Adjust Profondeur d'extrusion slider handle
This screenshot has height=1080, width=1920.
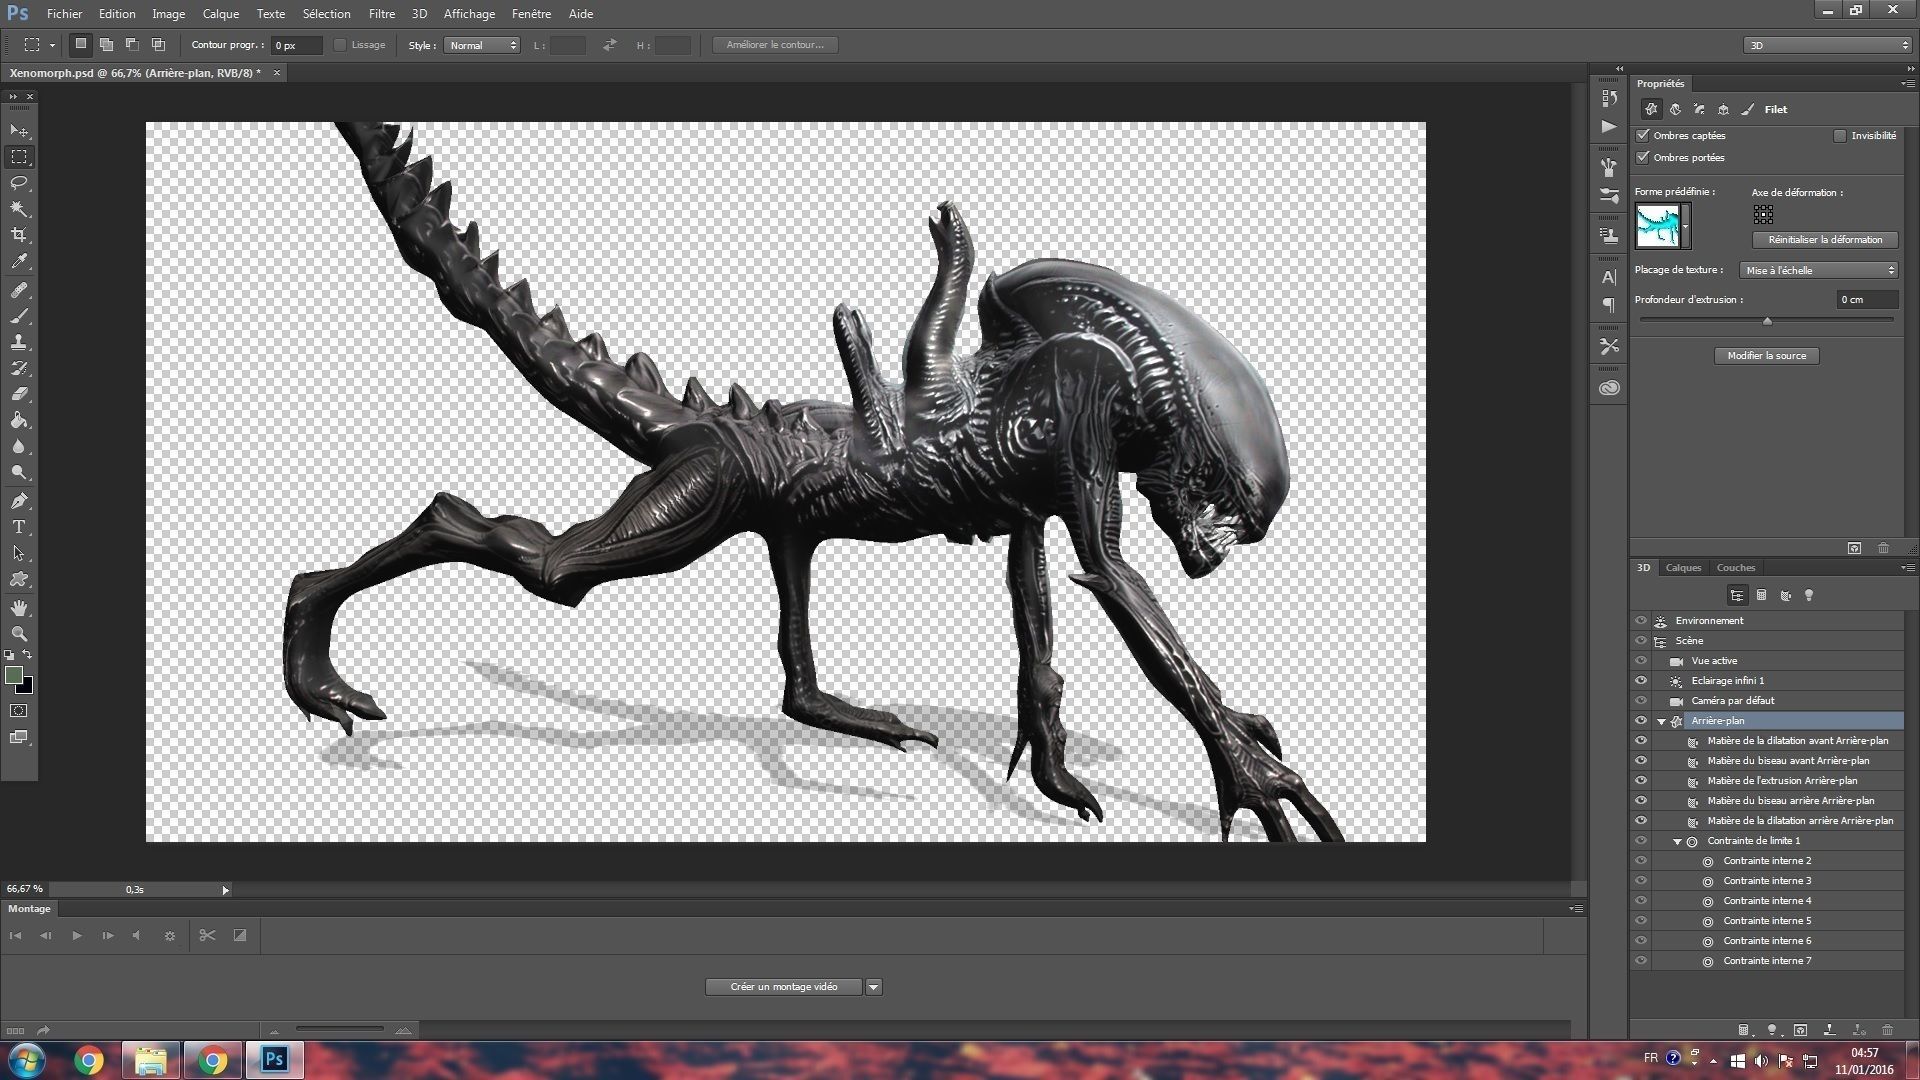click(1767, 321)
